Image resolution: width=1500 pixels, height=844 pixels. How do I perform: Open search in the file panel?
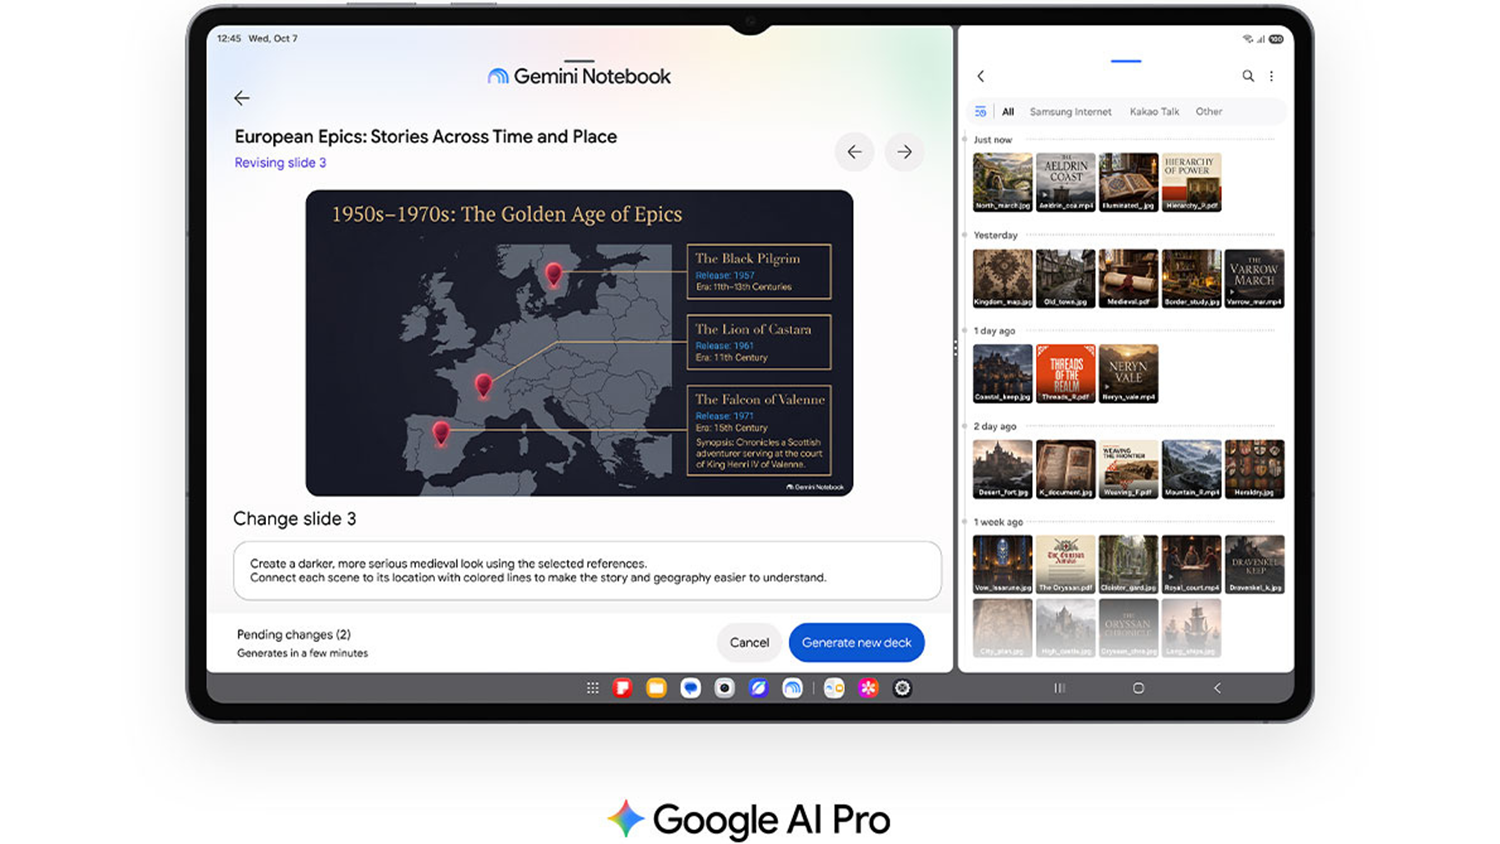point(1248,76)
